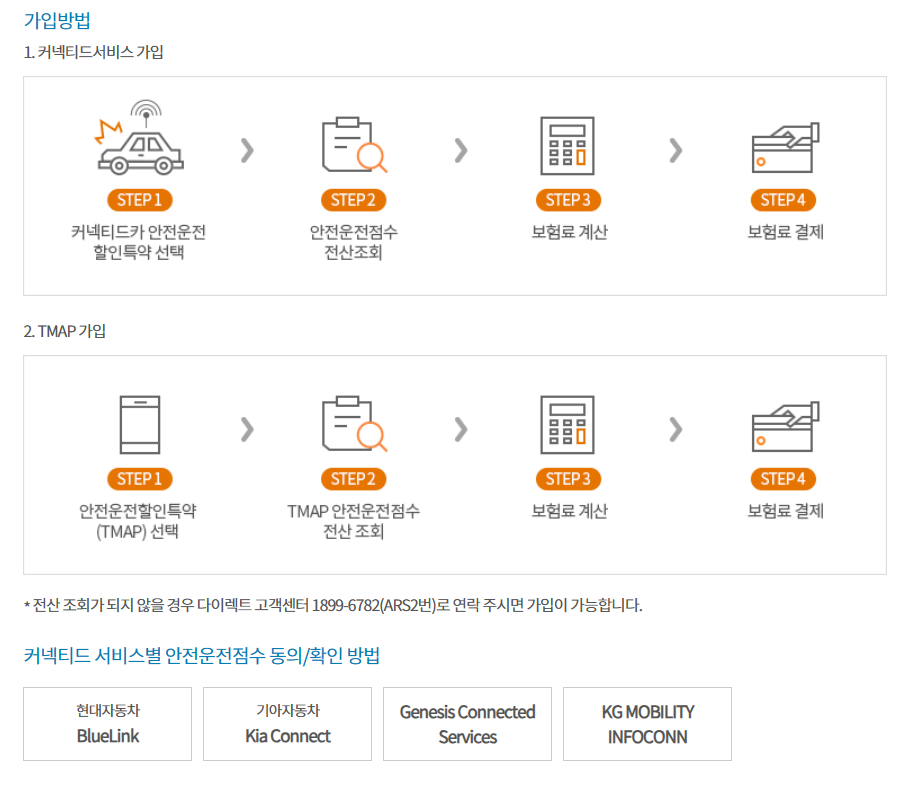Click STEP 3 badge in TMAP section
The width and height of the screenshot is (914, 785).
(568, 479)
